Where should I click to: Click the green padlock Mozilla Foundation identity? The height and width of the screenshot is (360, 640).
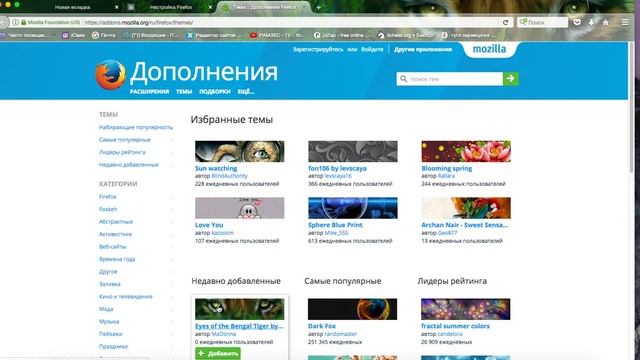pos(50,22)
